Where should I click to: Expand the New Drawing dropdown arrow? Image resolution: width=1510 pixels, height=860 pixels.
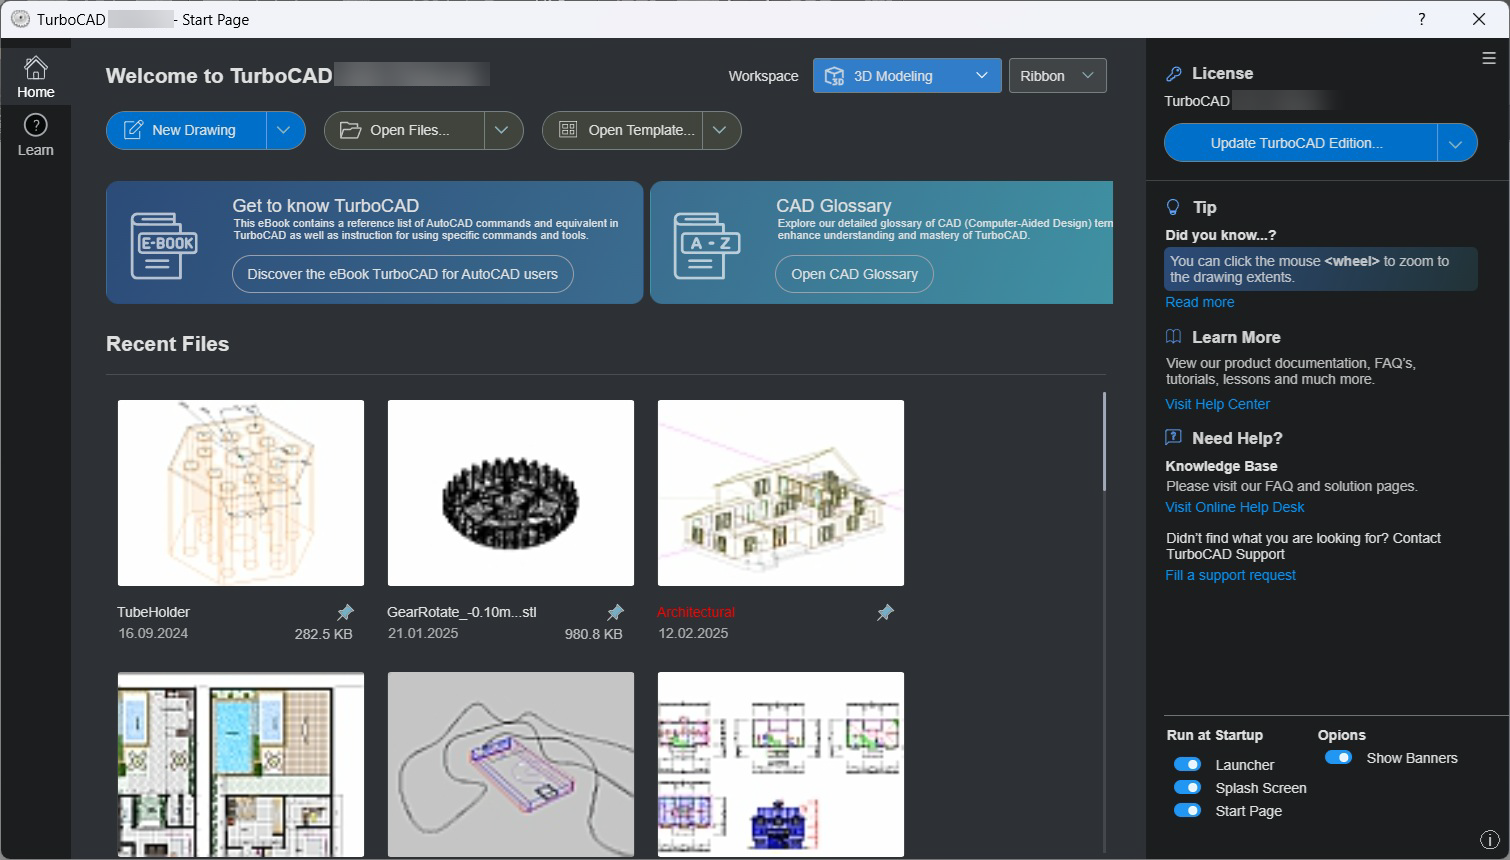tap(285, 130)
